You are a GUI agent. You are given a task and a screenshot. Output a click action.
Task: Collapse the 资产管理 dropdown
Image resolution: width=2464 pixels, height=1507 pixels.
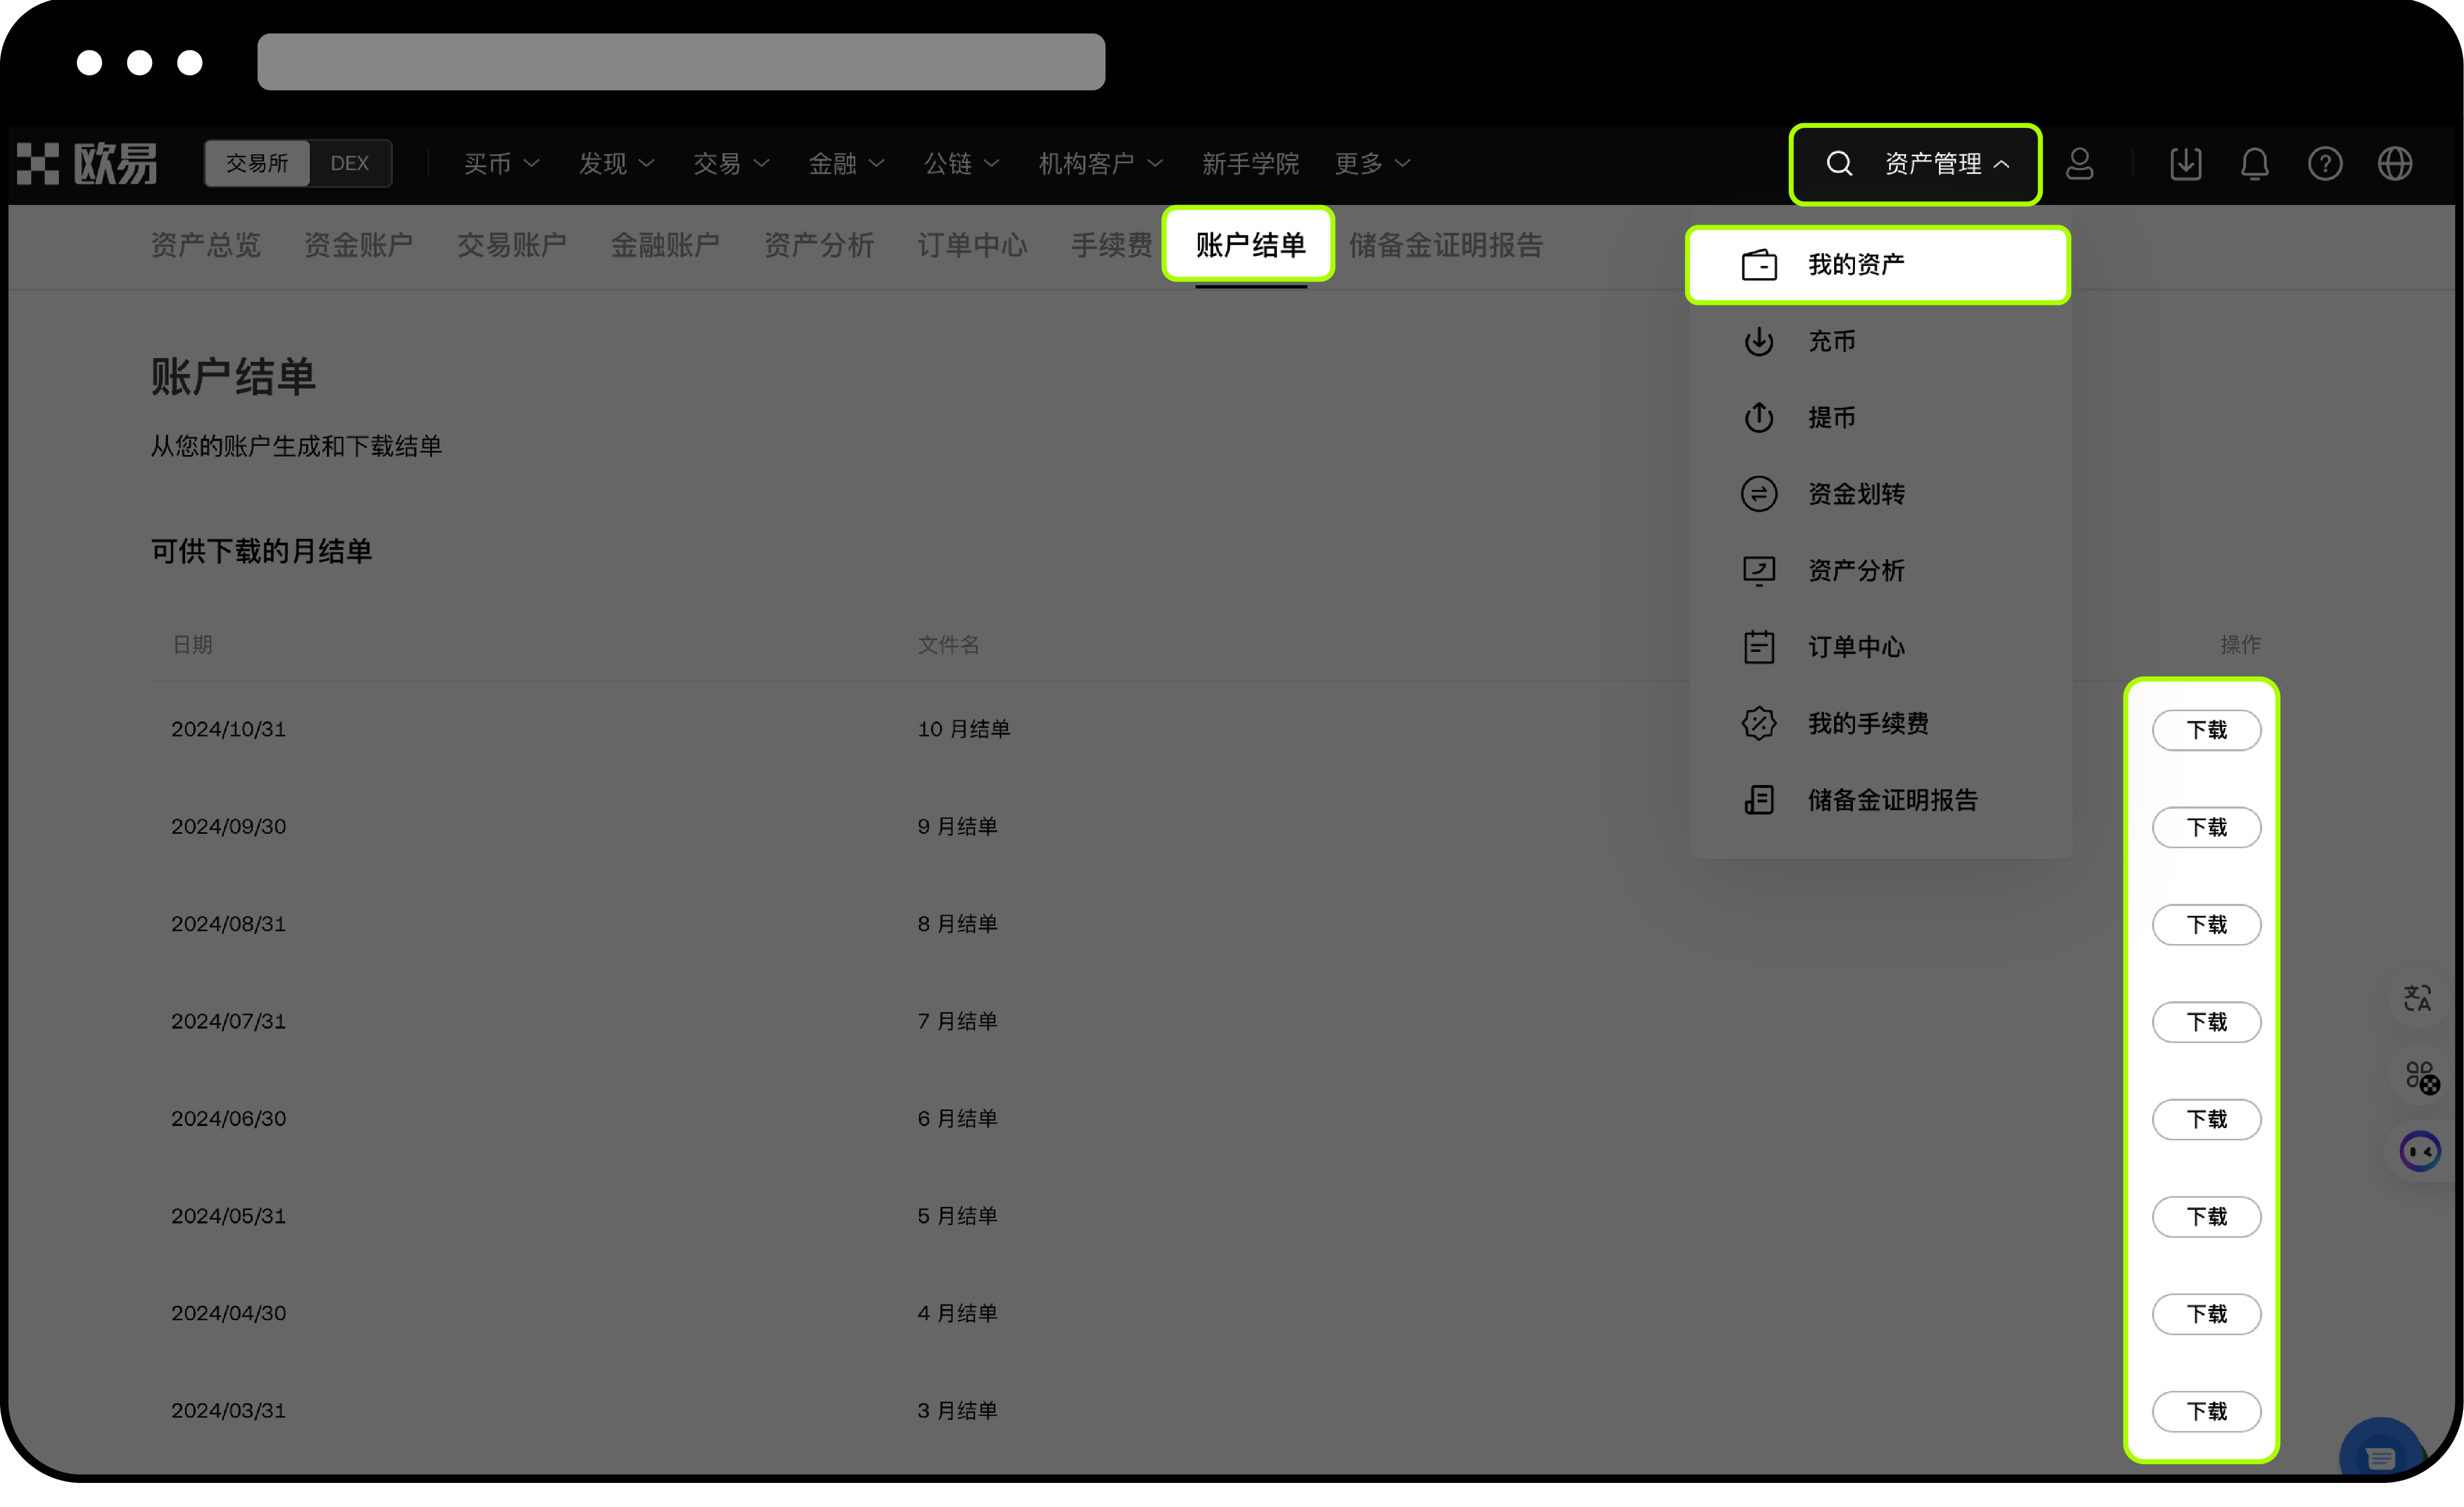[x=1946, y=164]
